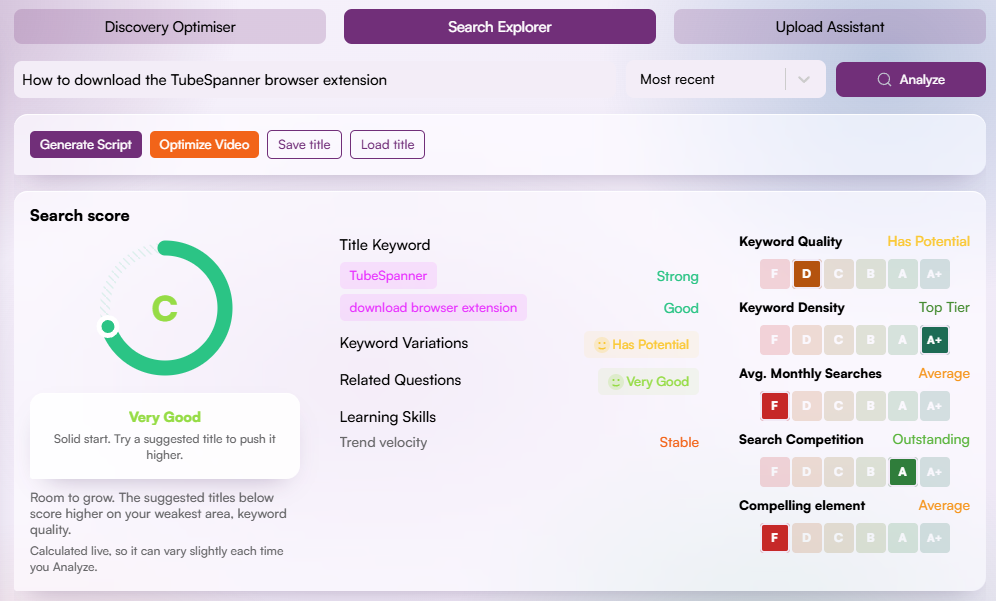996x601 pixels.
Task: Open the Most recent sort dropdown
Action: (725, 79)
